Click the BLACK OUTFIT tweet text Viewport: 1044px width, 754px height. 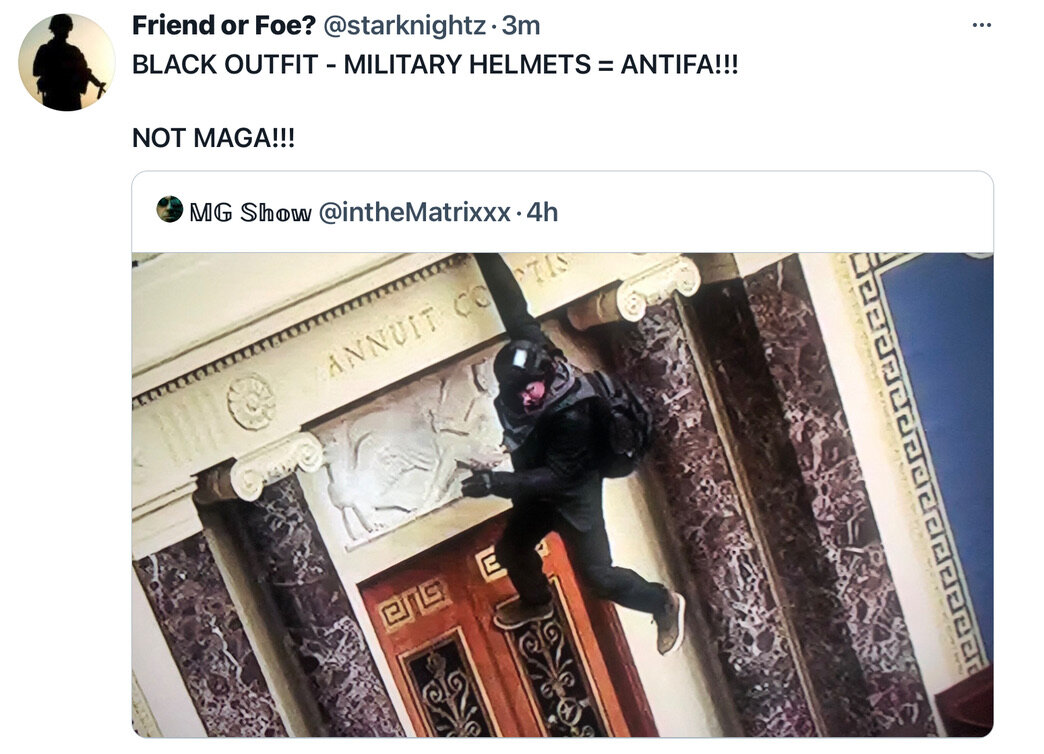click(435, 65)
